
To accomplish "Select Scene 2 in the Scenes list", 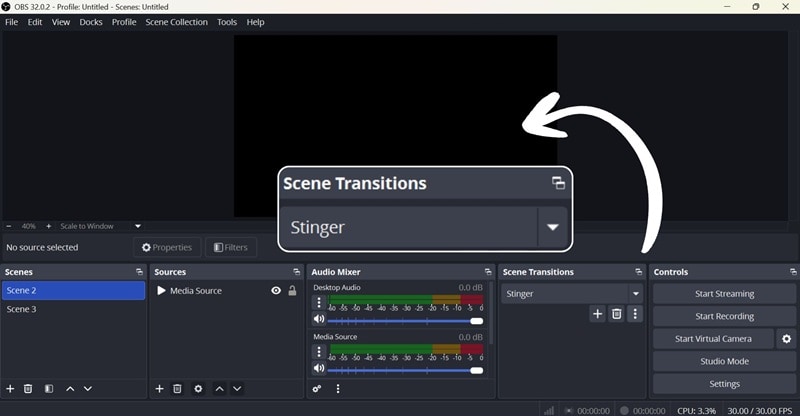I will 73,290.
